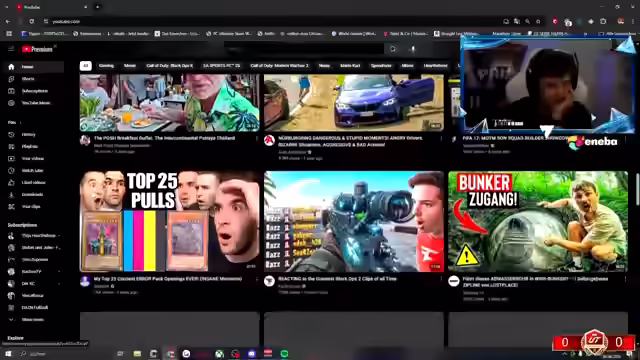Open POSH Breakfast video channel avatar
Screen dimensions: 640x360
coord(85,141)
